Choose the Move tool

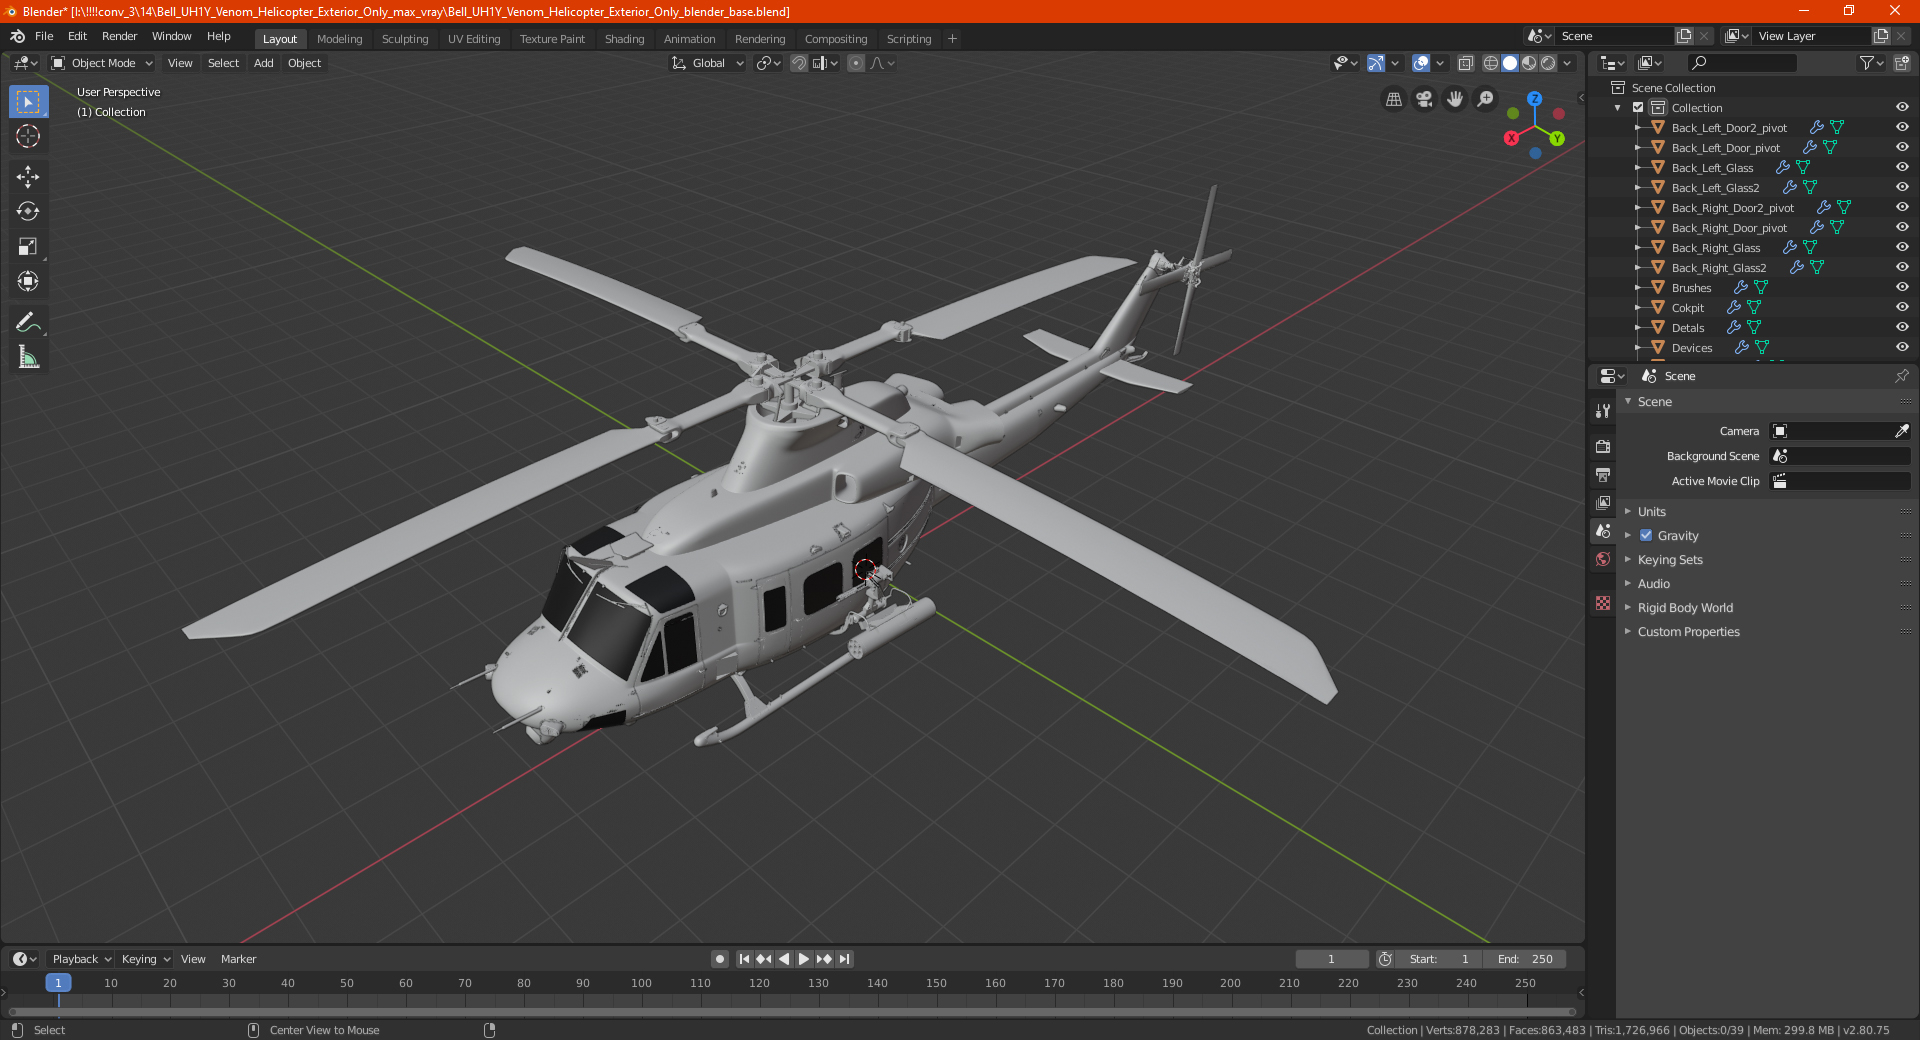28,177
